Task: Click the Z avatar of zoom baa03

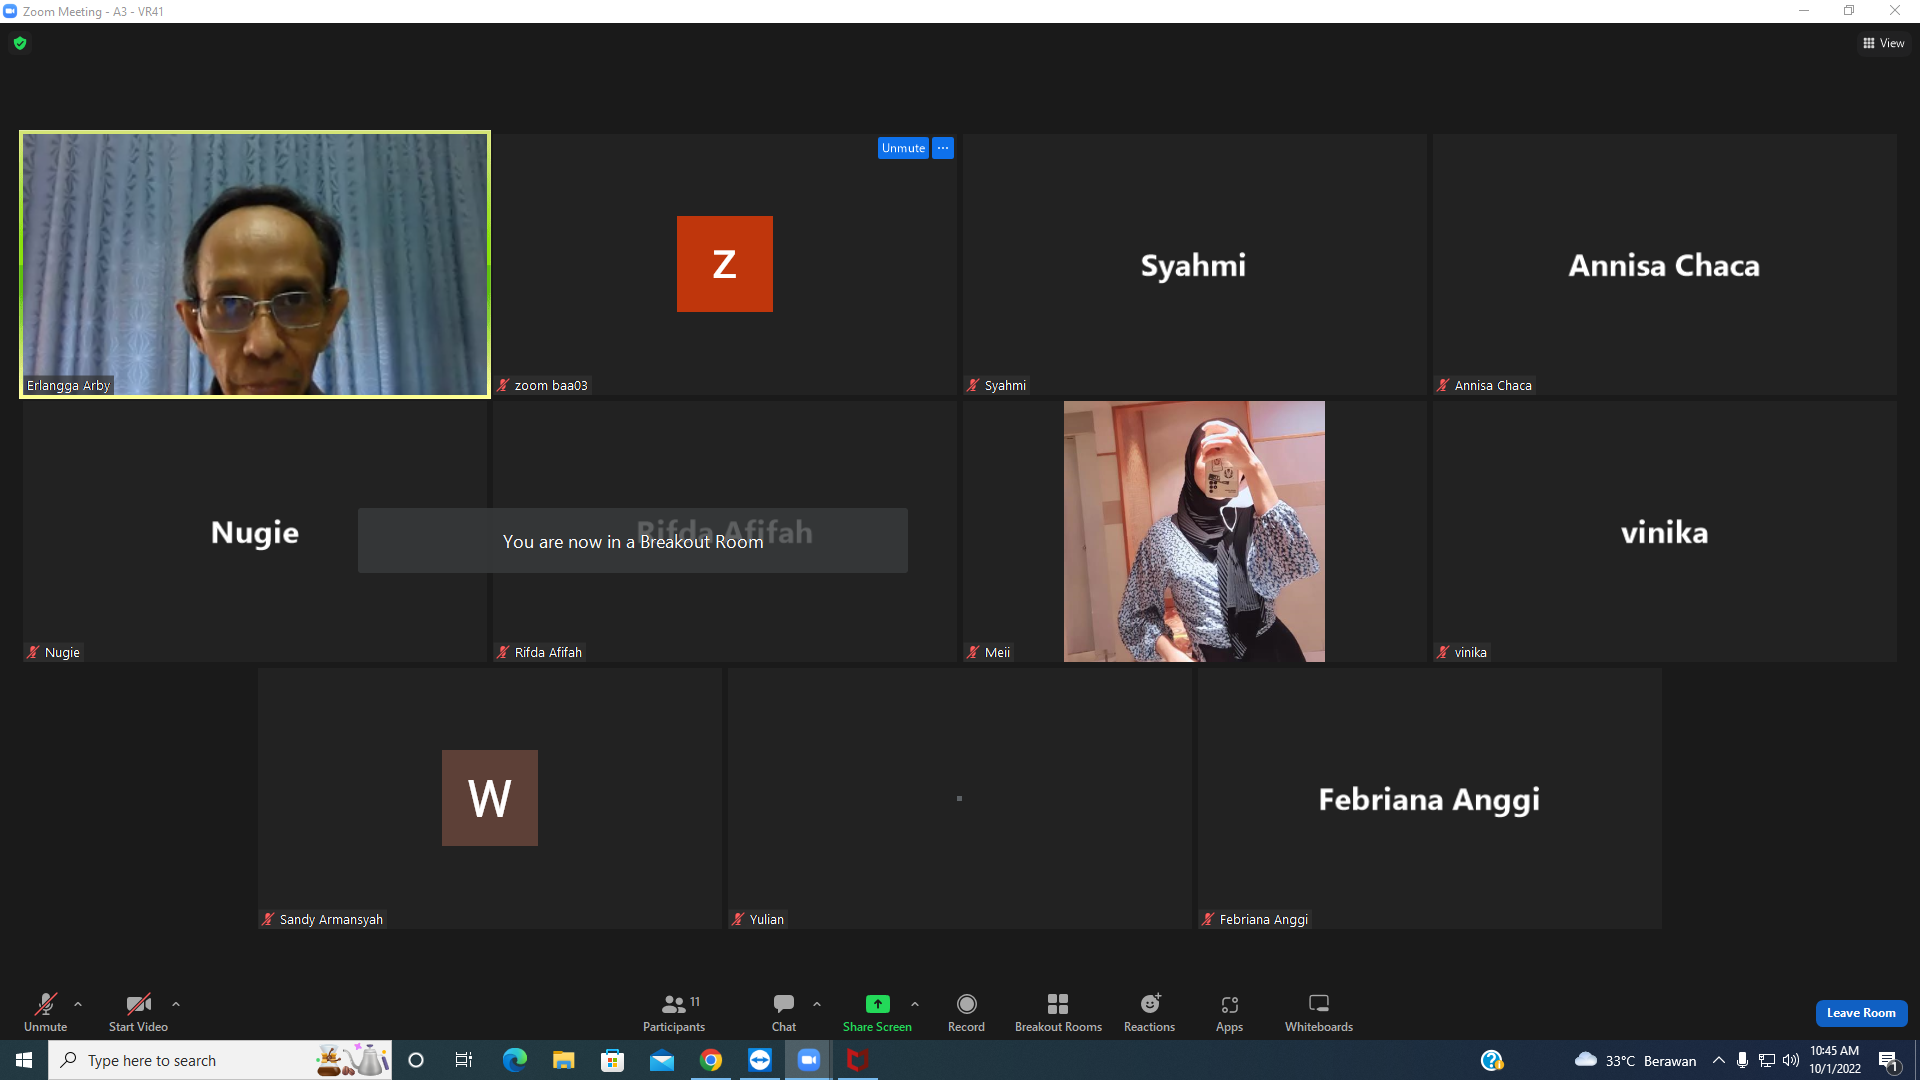Action: [725, 264]
